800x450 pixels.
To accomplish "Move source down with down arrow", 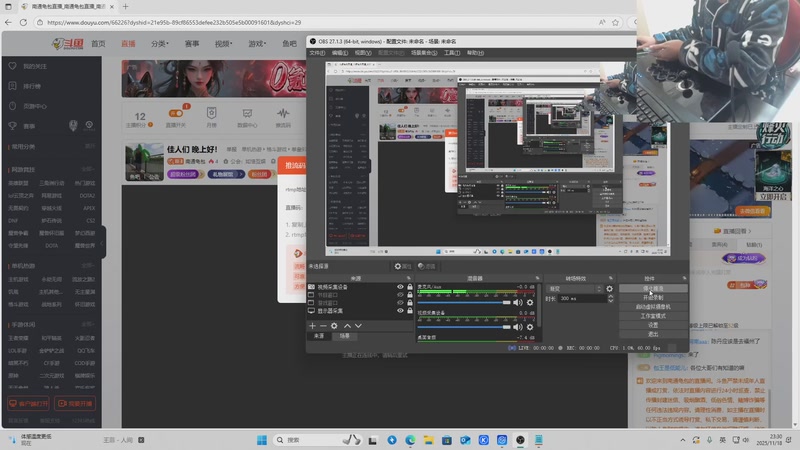I will [x=358, y=326].
